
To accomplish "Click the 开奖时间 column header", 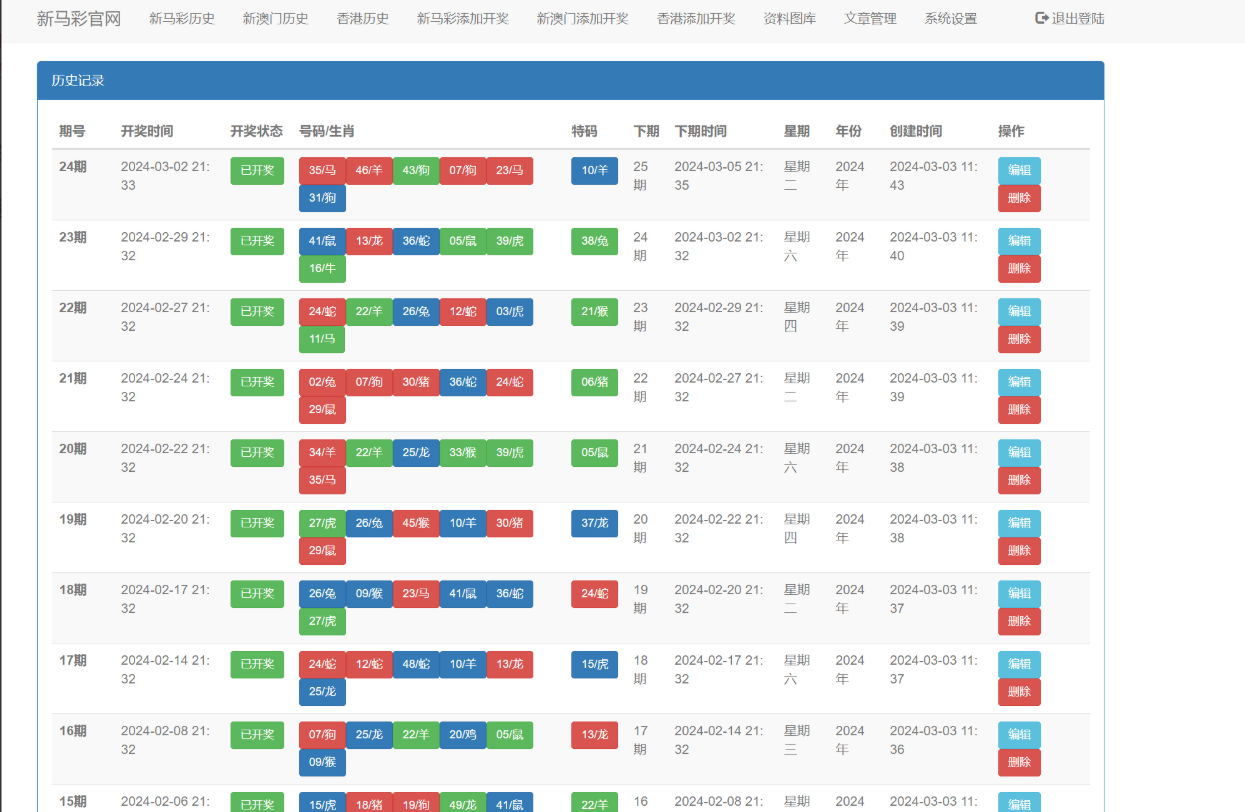I will tap(147, 131).
